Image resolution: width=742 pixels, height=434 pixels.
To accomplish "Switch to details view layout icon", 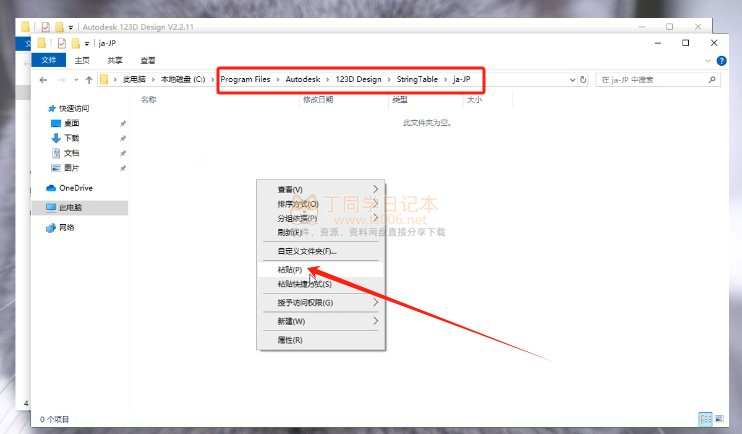I will [705, 419].
